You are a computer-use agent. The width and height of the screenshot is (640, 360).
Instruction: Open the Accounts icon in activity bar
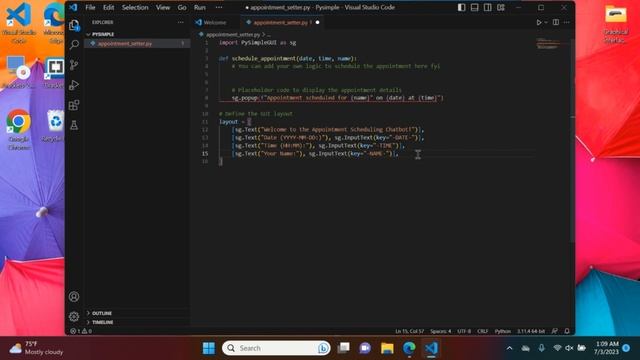pyautogui.click(x=74, y=297)
